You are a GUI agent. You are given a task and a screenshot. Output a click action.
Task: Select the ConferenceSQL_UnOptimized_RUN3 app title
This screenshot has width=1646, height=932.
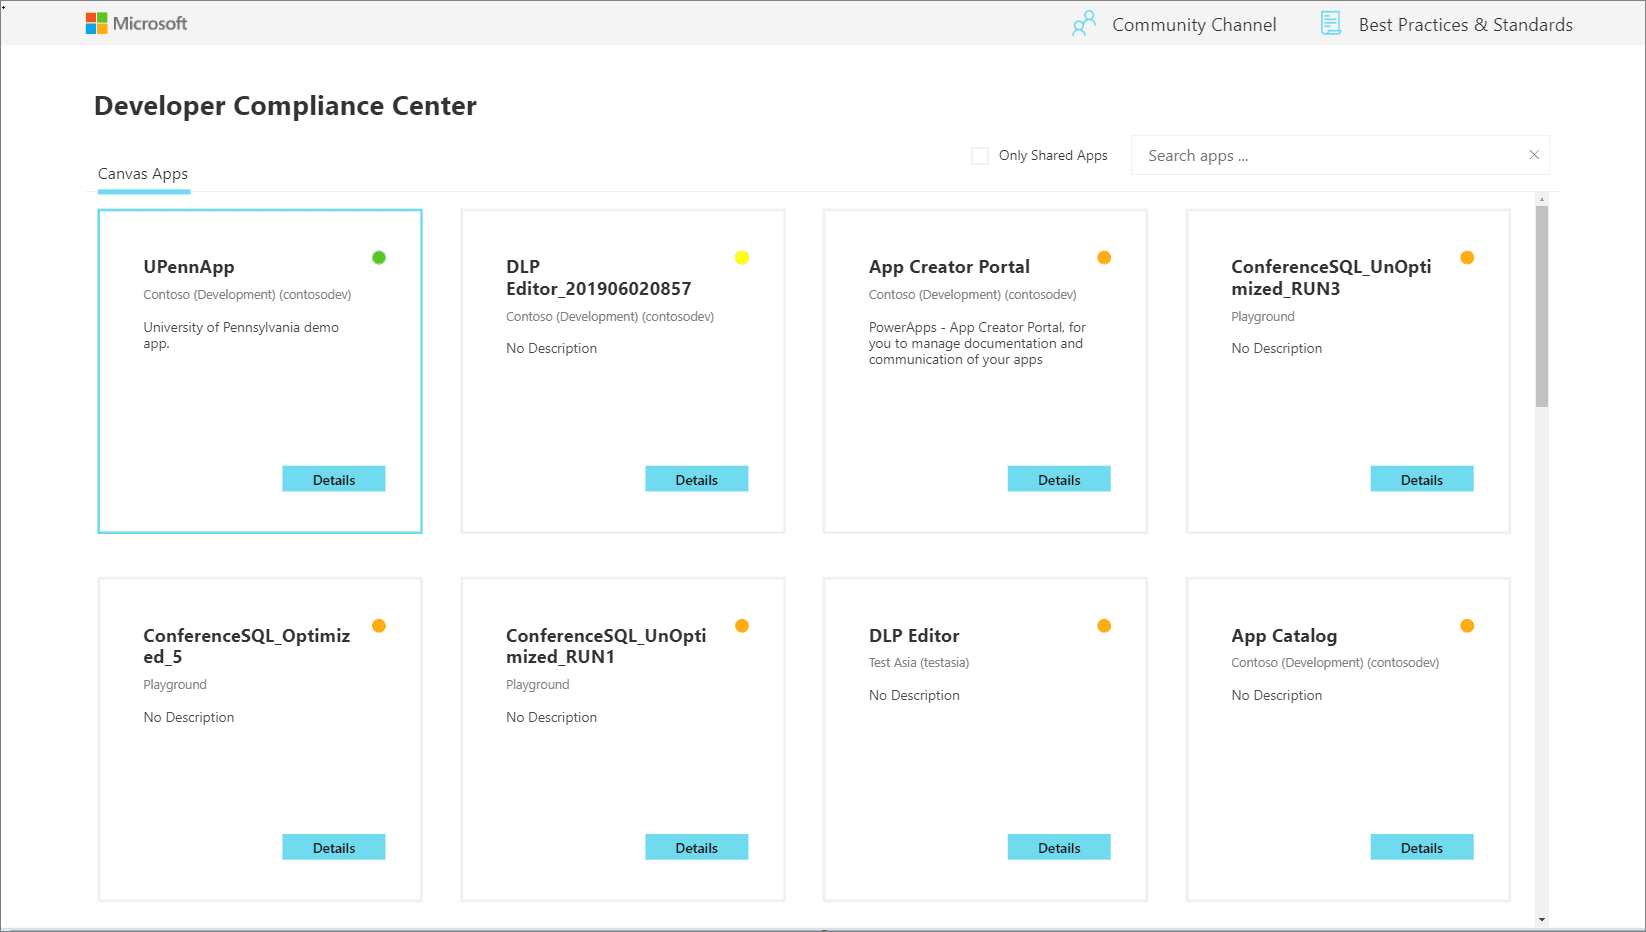(1330, 278)
